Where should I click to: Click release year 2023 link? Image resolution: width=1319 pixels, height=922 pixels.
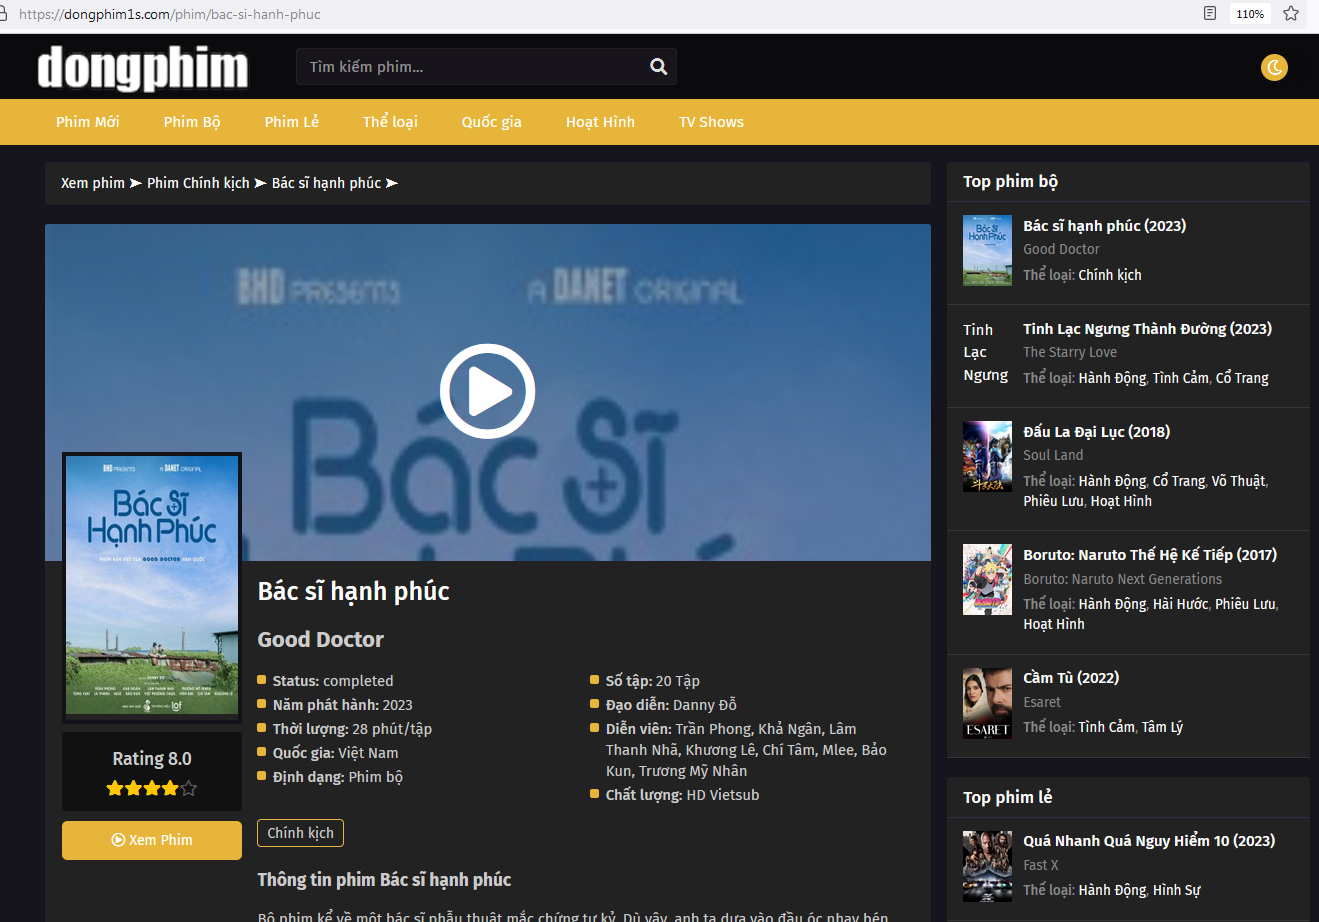(x=397, y=705)
